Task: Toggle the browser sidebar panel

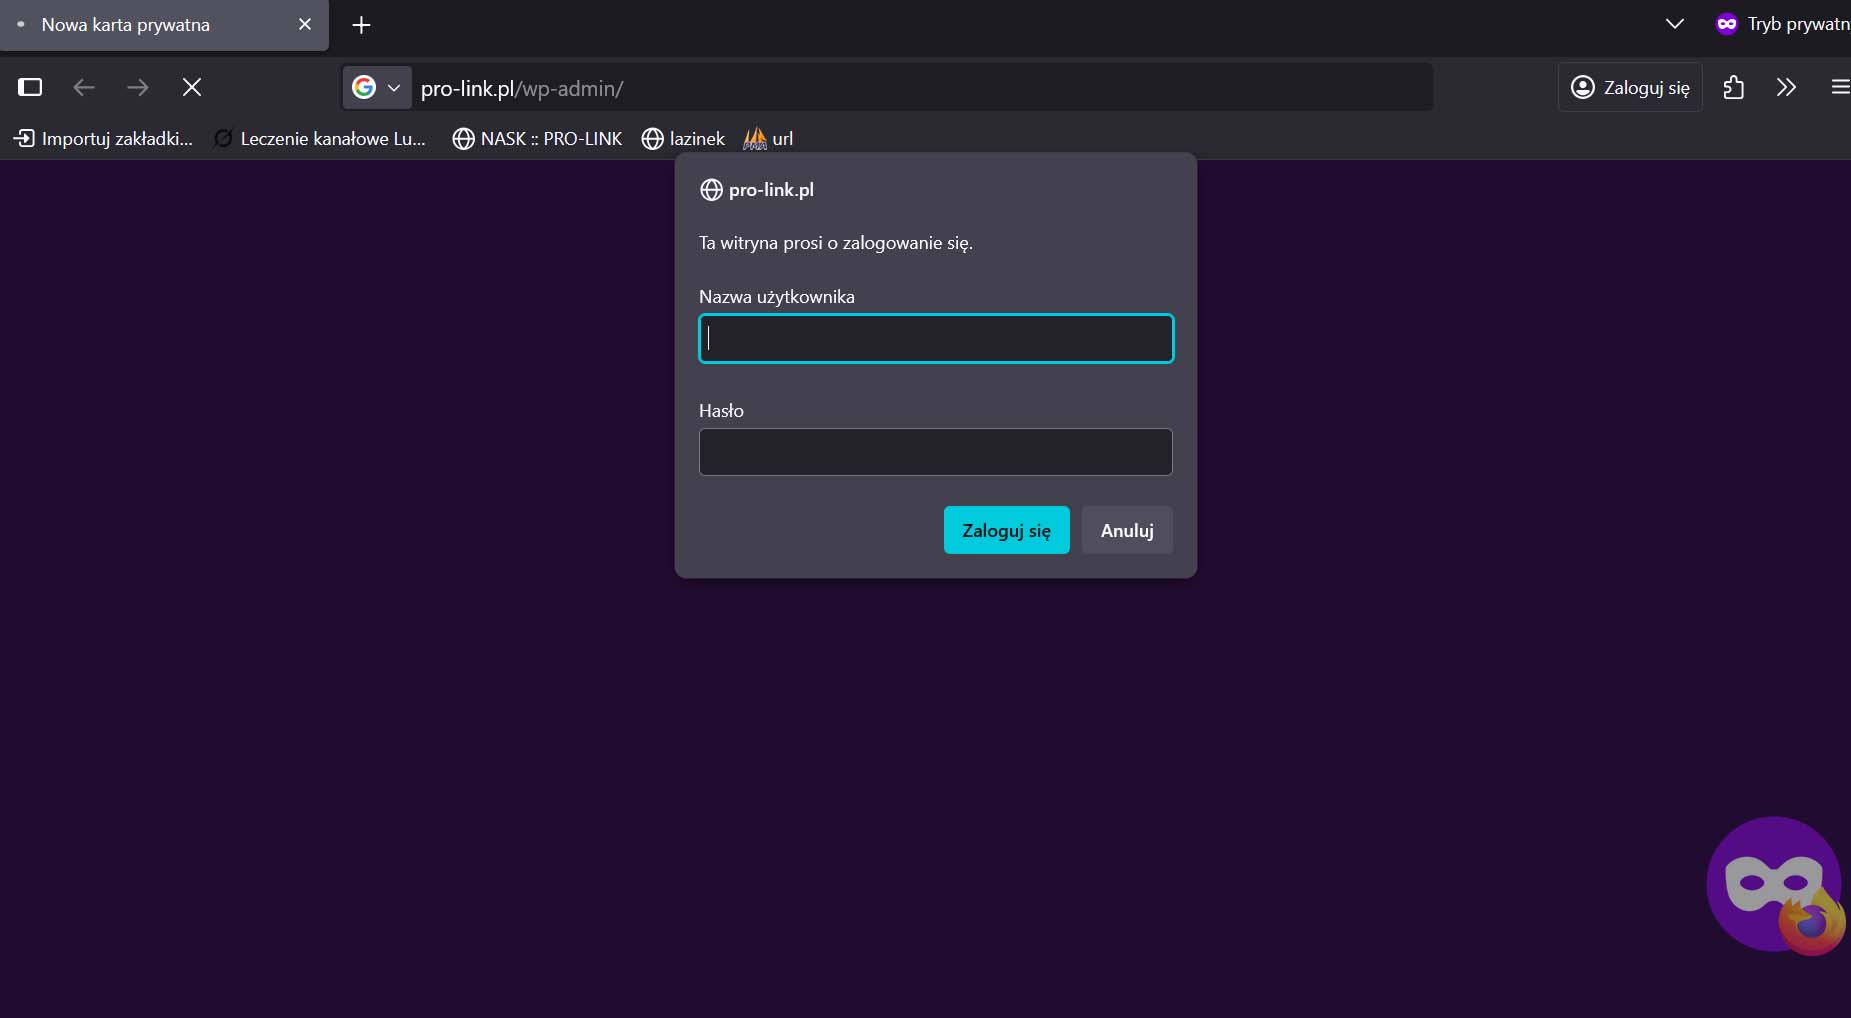Action: coord(29,88)
